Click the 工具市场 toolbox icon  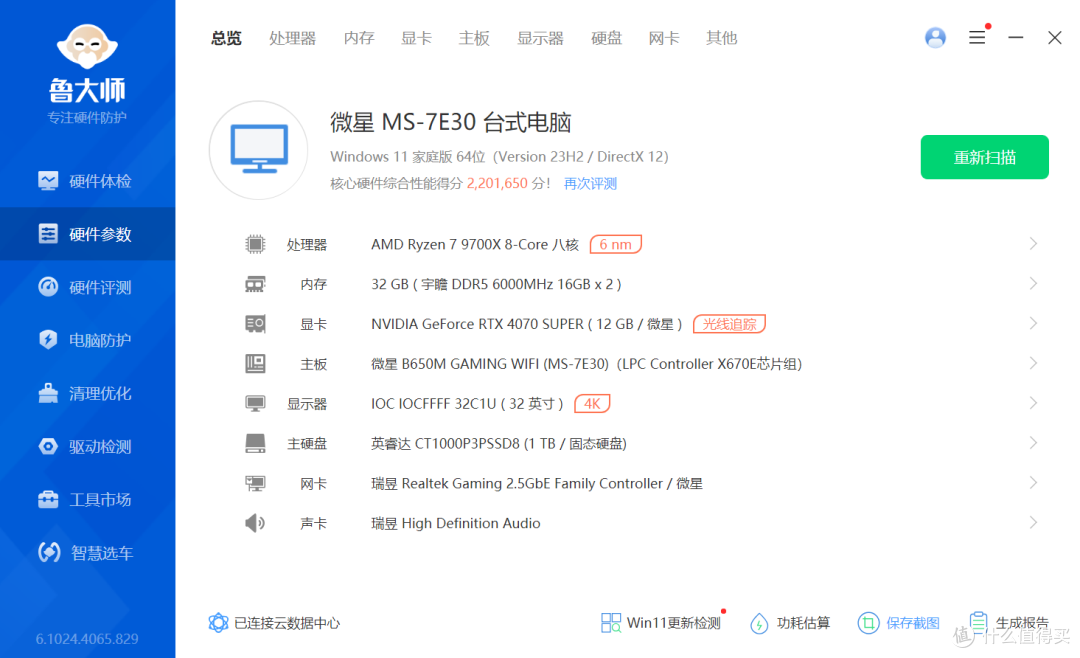point(48,499)
